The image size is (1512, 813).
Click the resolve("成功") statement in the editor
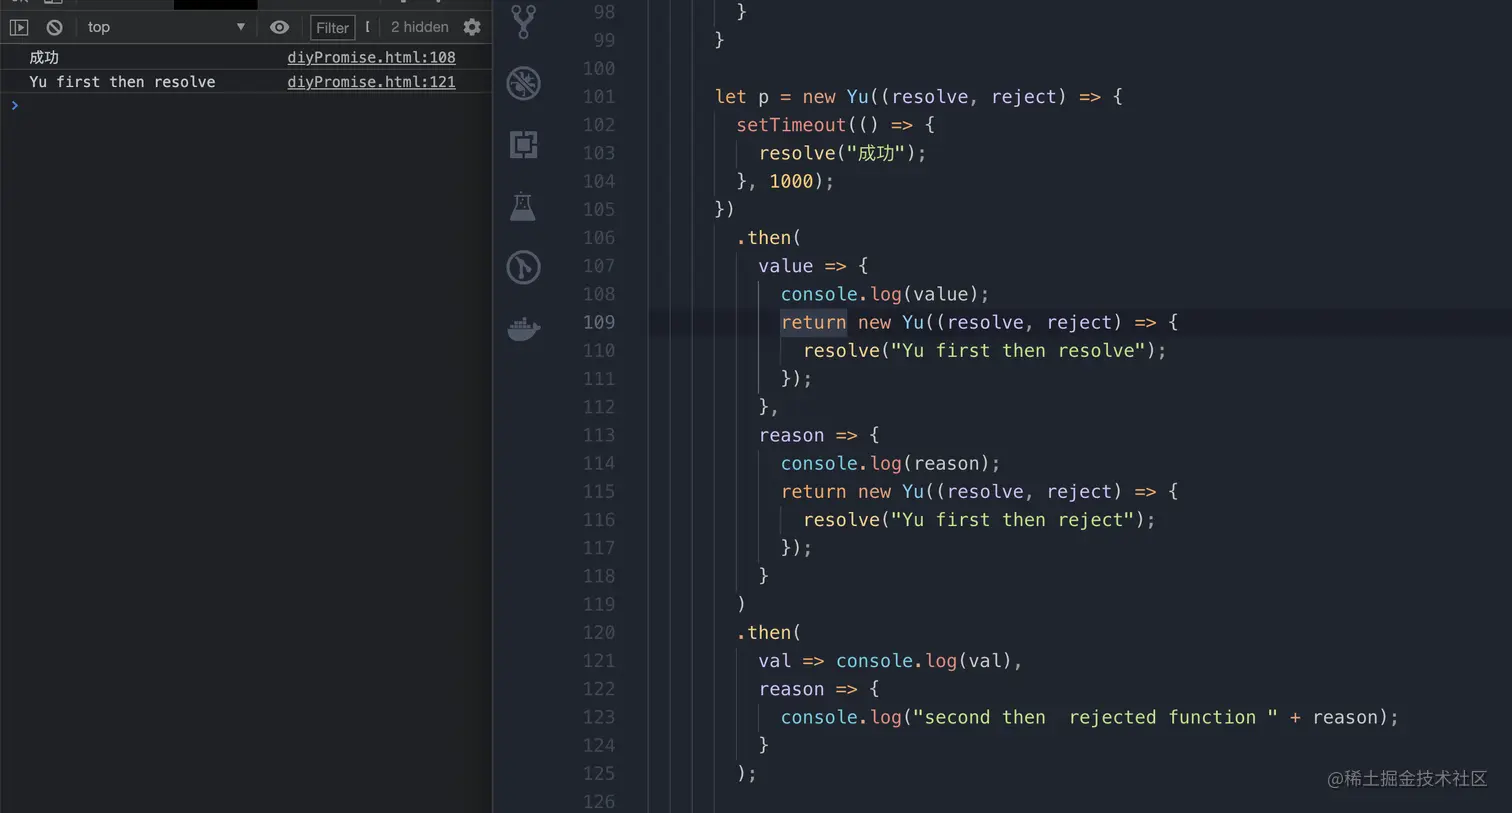pyautogui.click(x=842, y=153)
